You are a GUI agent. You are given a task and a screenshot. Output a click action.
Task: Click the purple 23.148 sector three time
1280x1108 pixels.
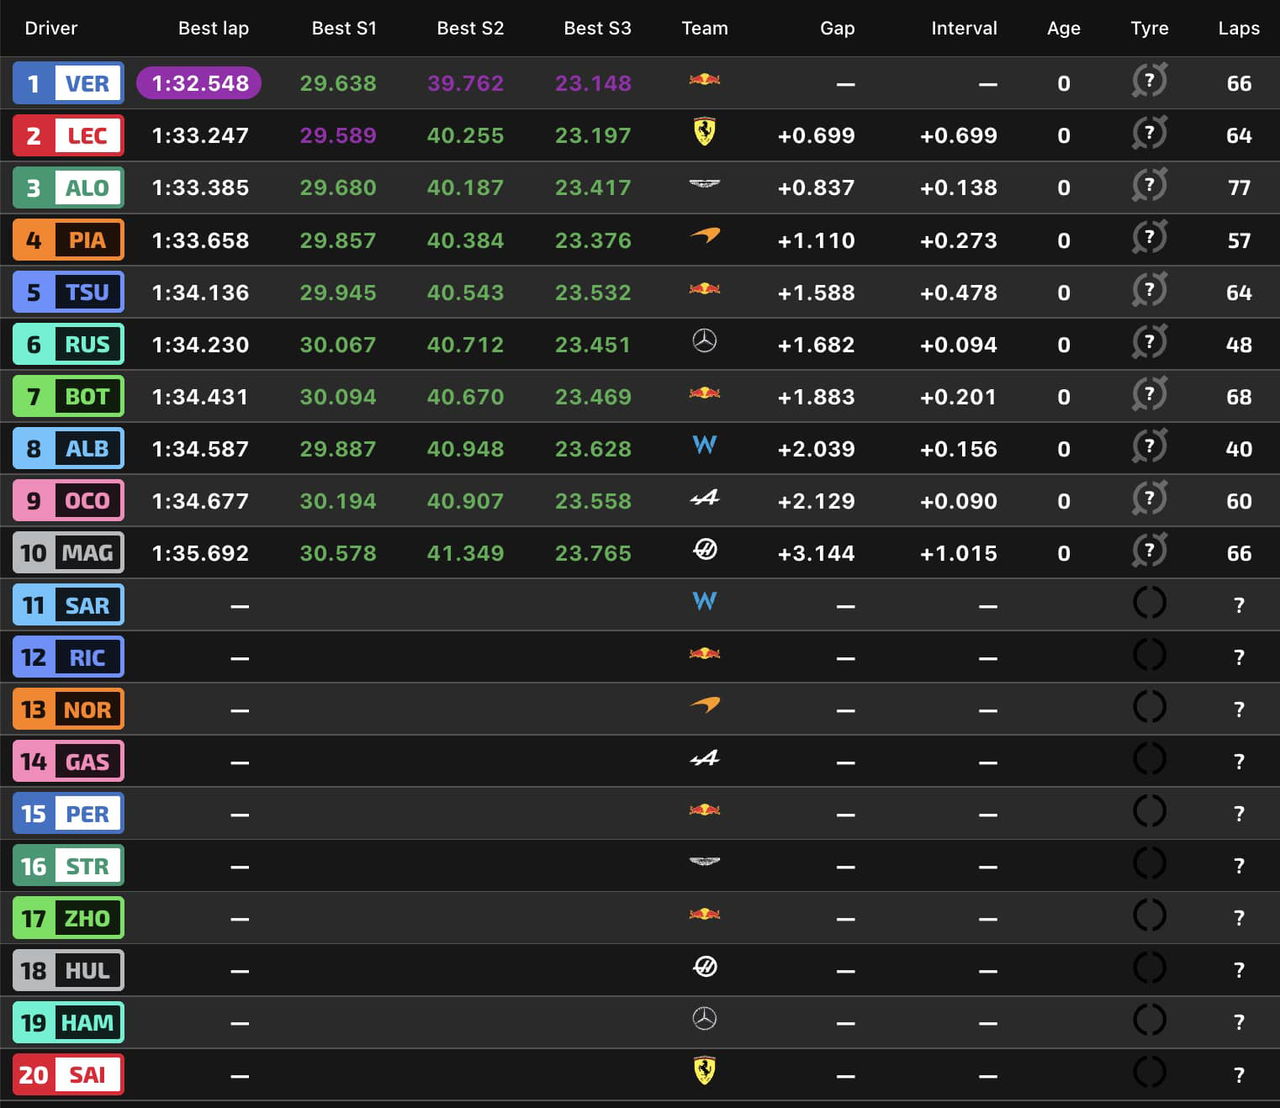(593, 83)
